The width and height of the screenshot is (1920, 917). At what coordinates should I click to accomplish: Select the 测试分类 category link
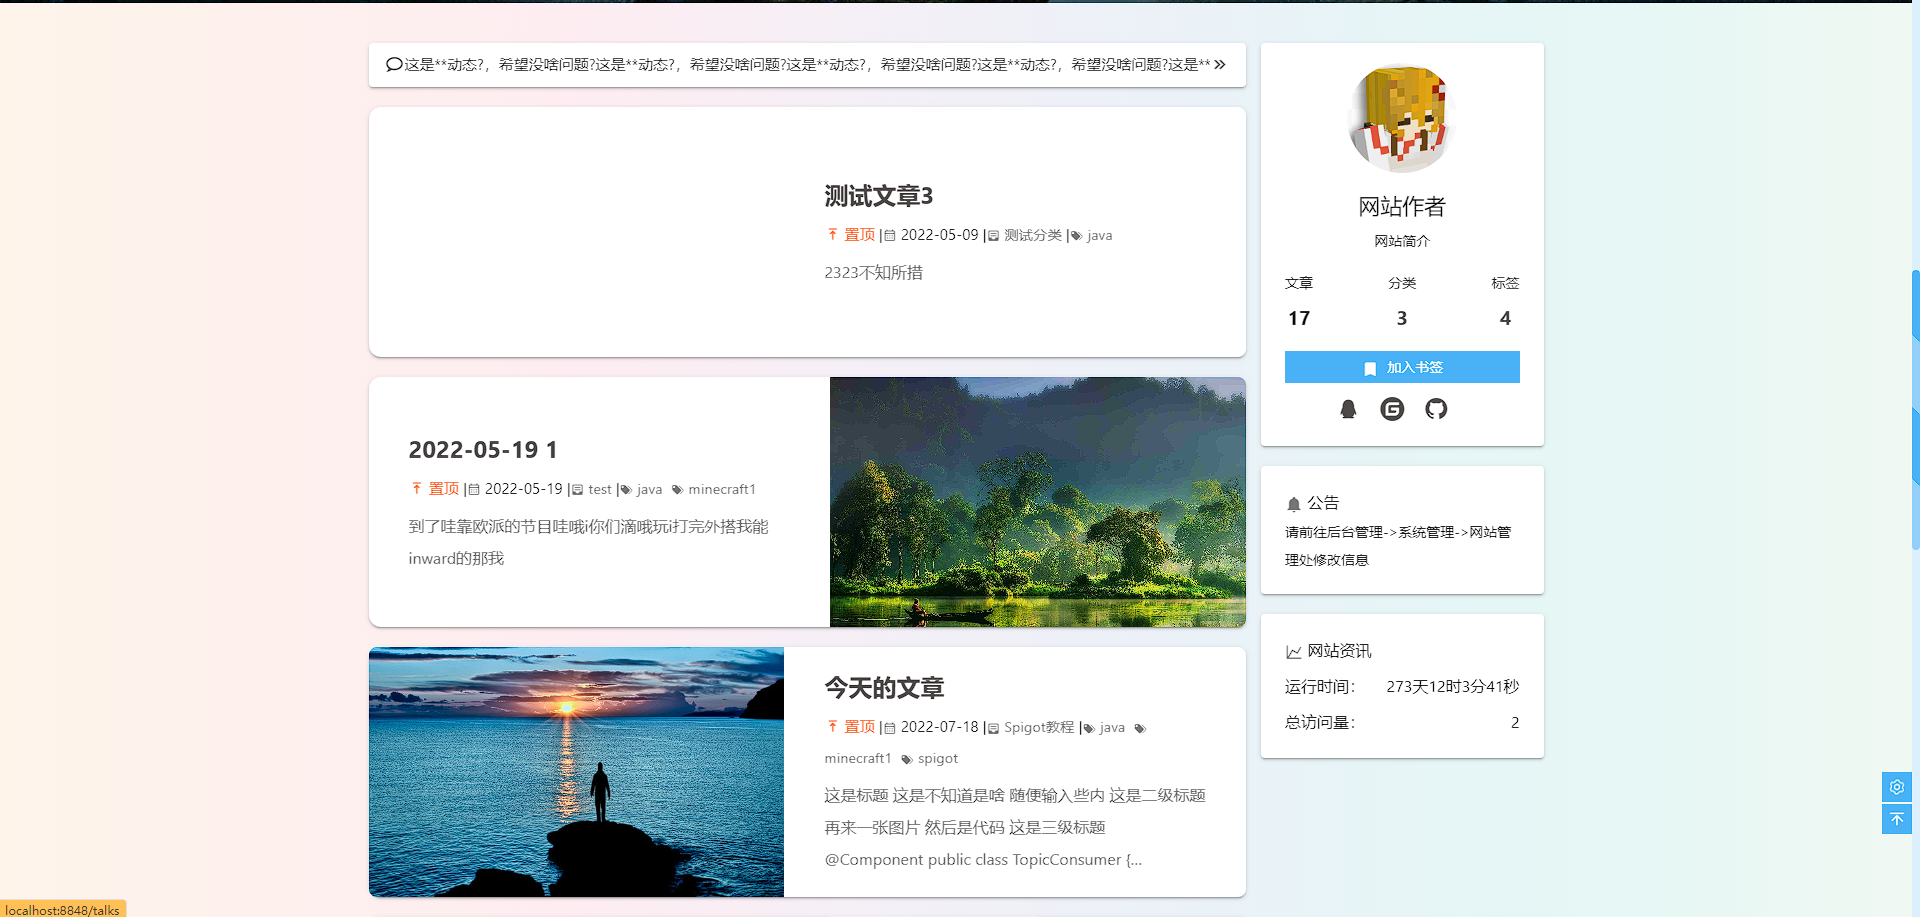(x=1032, y=236)
